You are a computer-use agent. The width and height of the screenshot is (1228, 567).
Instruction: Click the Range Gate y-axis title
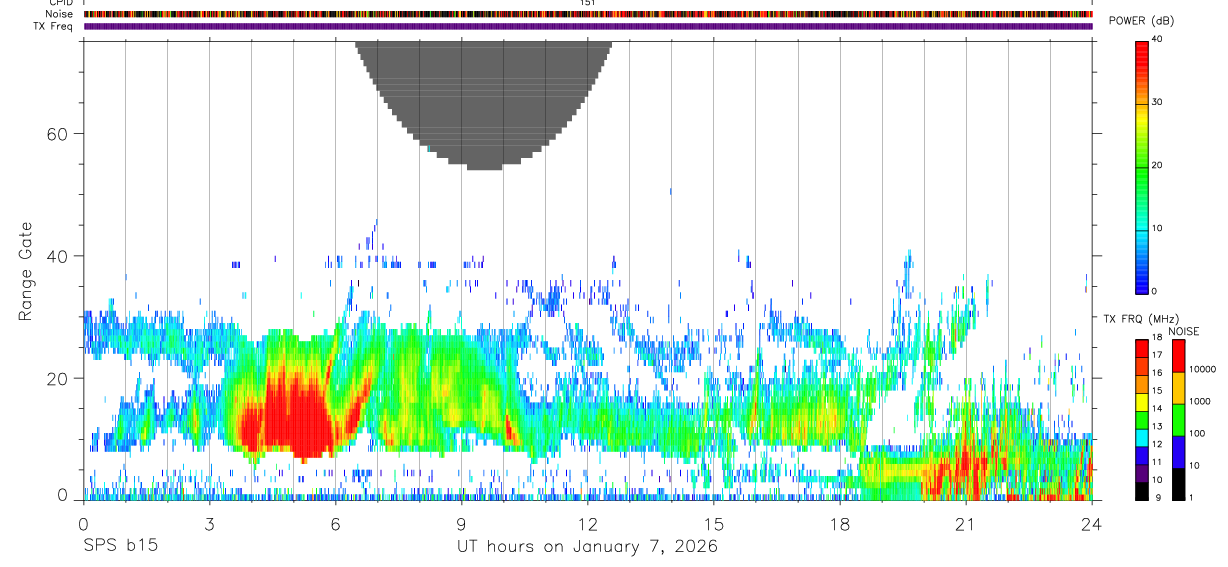pyautogui.click(x=26, y=271)
